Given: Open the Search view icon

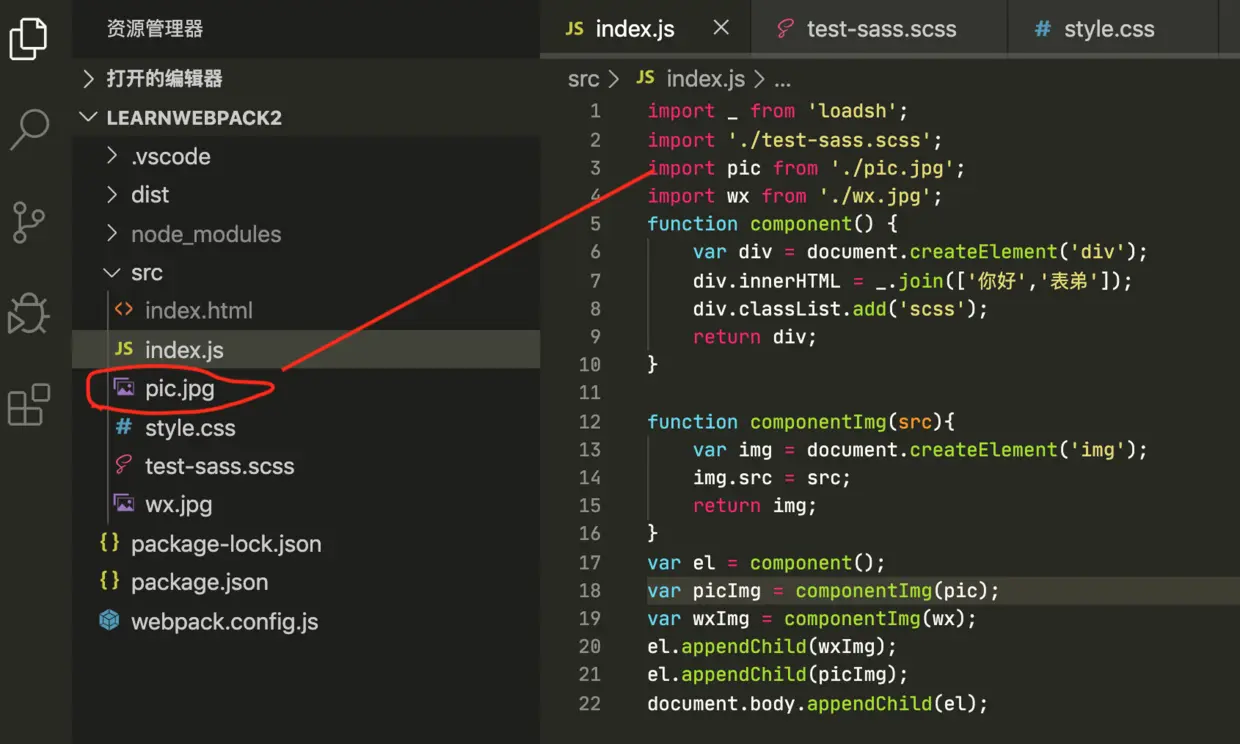Looking at the screenshot, I should [x=29, y=129].
